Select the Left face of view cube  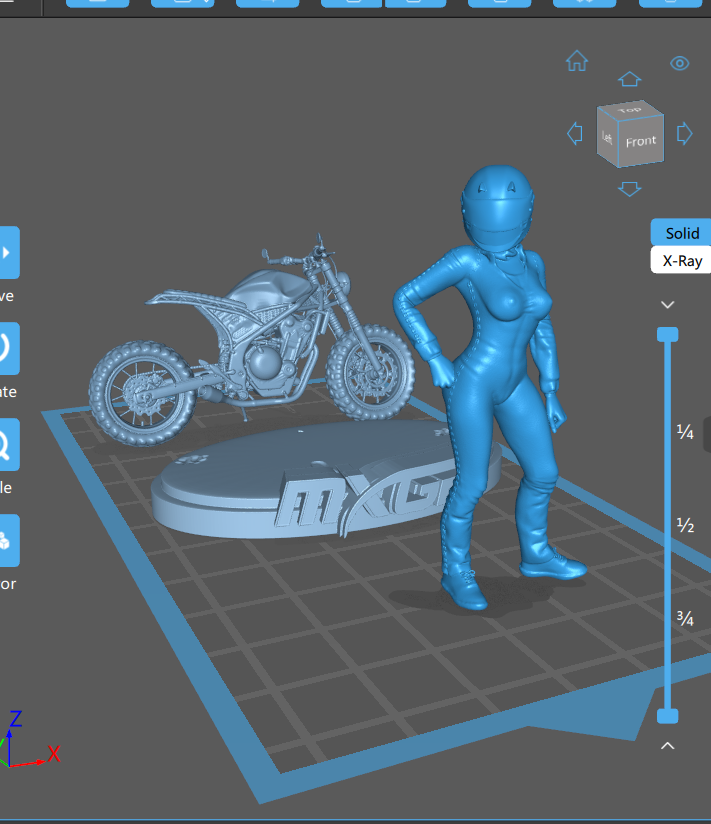coord(607,138)
